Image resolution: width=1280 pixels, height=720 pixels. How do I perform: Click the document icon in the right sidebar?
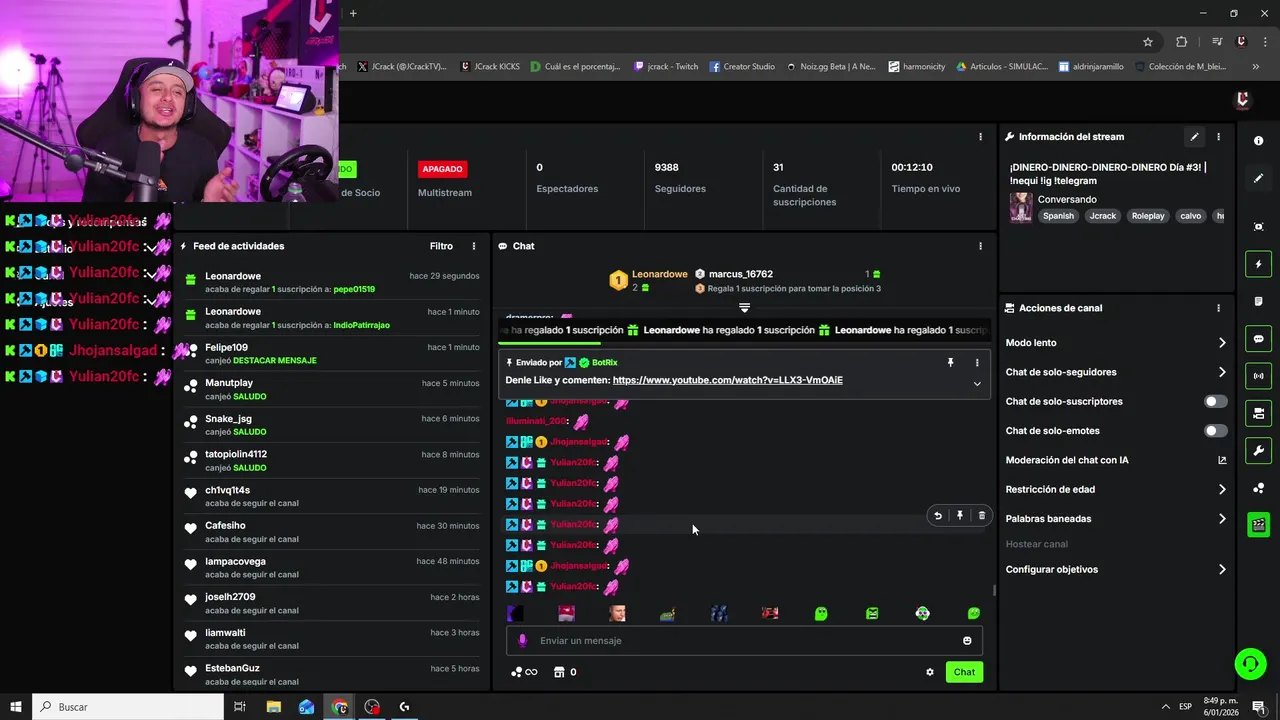tap(1258, 301)
